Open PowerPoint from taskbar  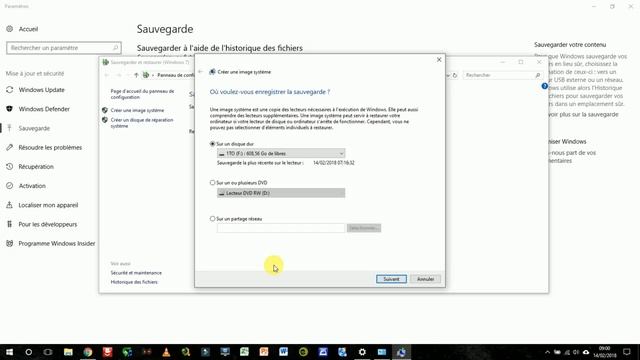pyautogui.click(x=264, y=352)
